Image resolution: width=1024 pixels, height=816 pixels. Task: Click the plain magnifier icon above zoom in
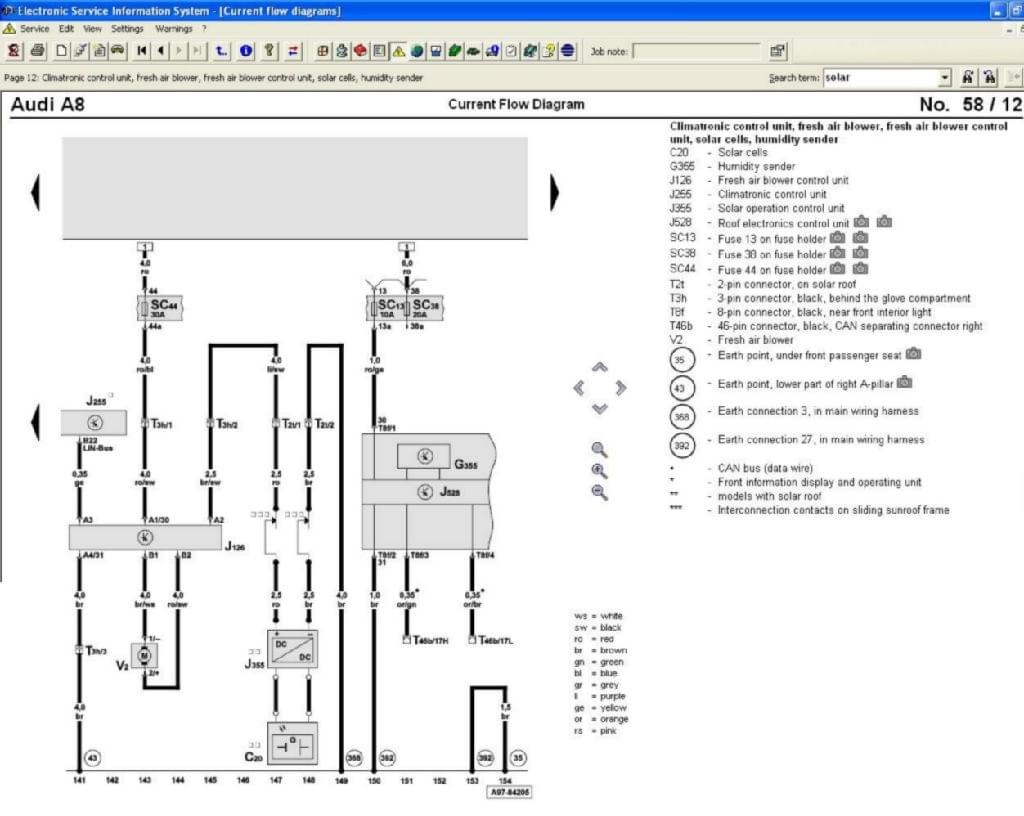point(600,449)
